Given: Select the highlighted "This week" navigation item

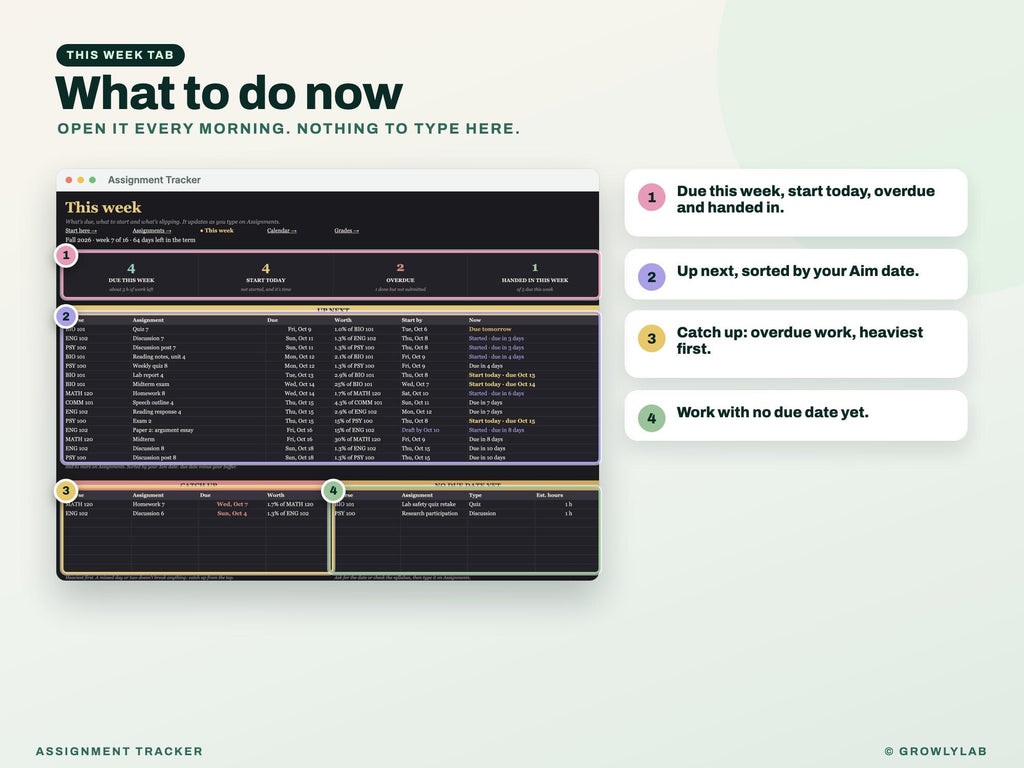Looking at the screenshot, I should (217, 231).
